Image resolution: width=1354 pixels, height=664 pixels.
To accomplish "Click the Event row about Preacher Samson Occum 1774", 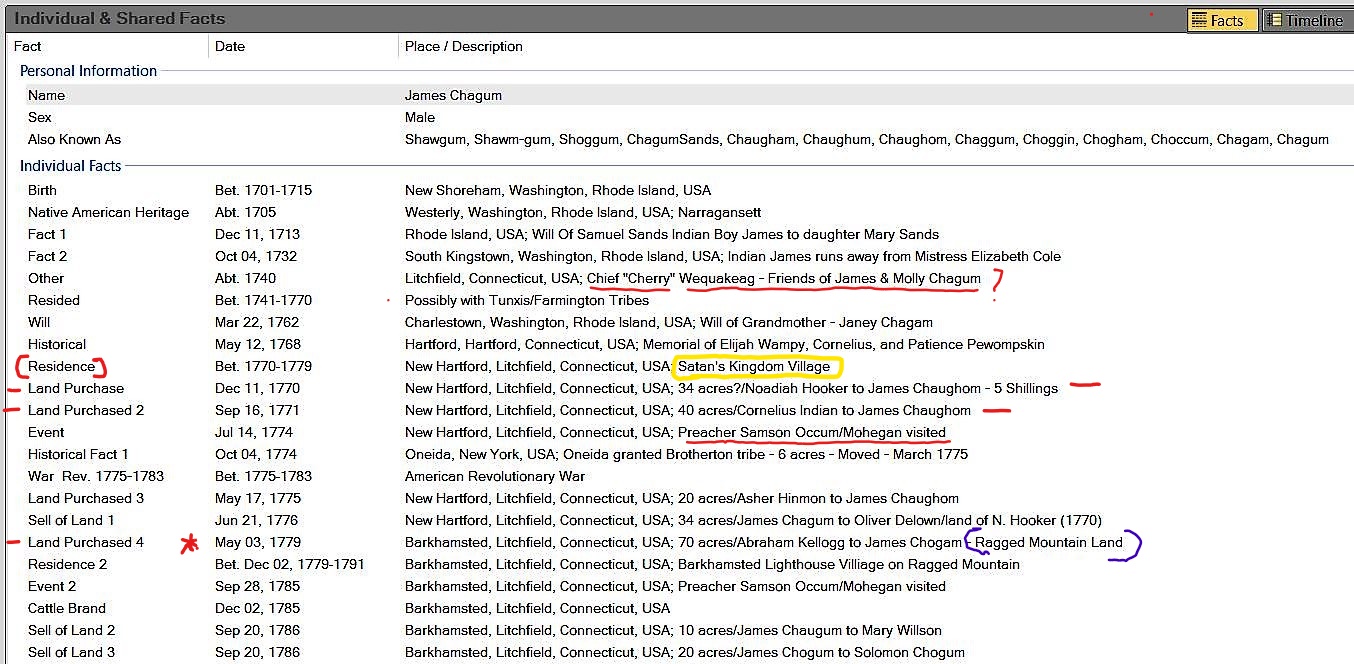I will (x=46, y=432).
